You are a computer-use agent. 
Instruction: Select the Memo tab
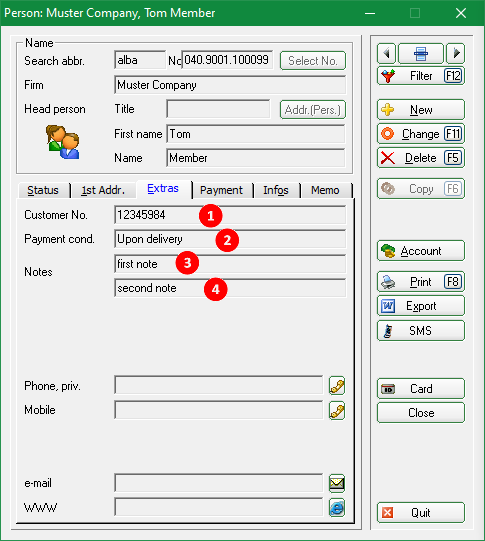point(325,190)
